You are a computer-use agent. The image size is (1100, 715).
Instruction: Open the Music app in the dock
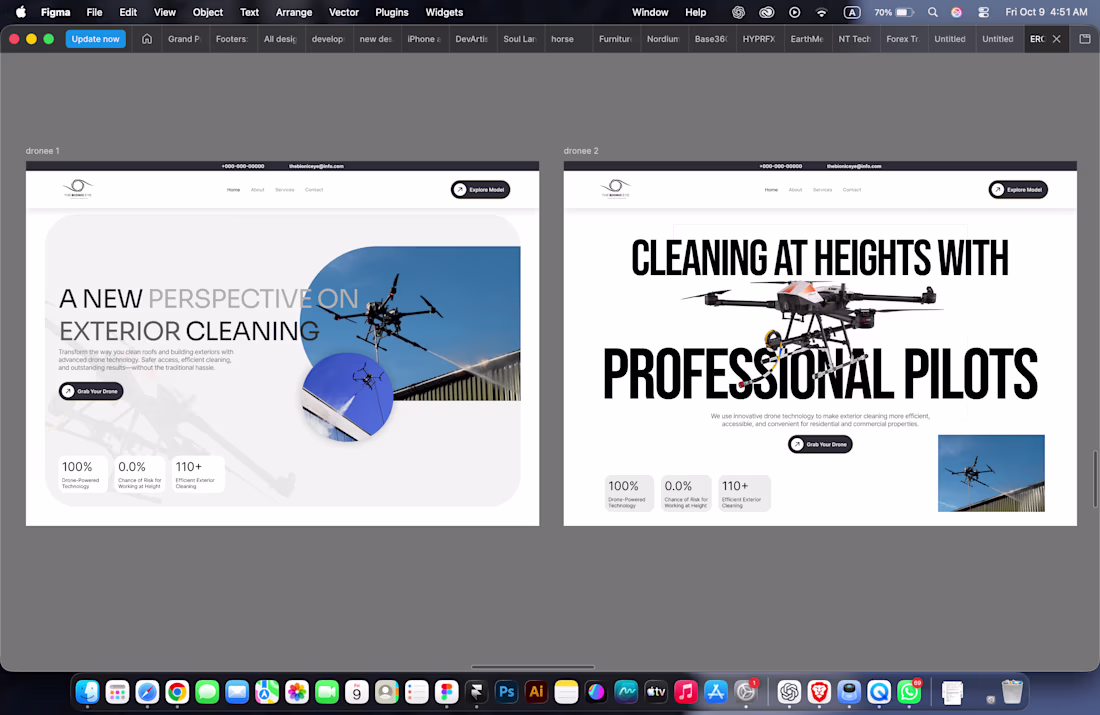pos(685,693)
